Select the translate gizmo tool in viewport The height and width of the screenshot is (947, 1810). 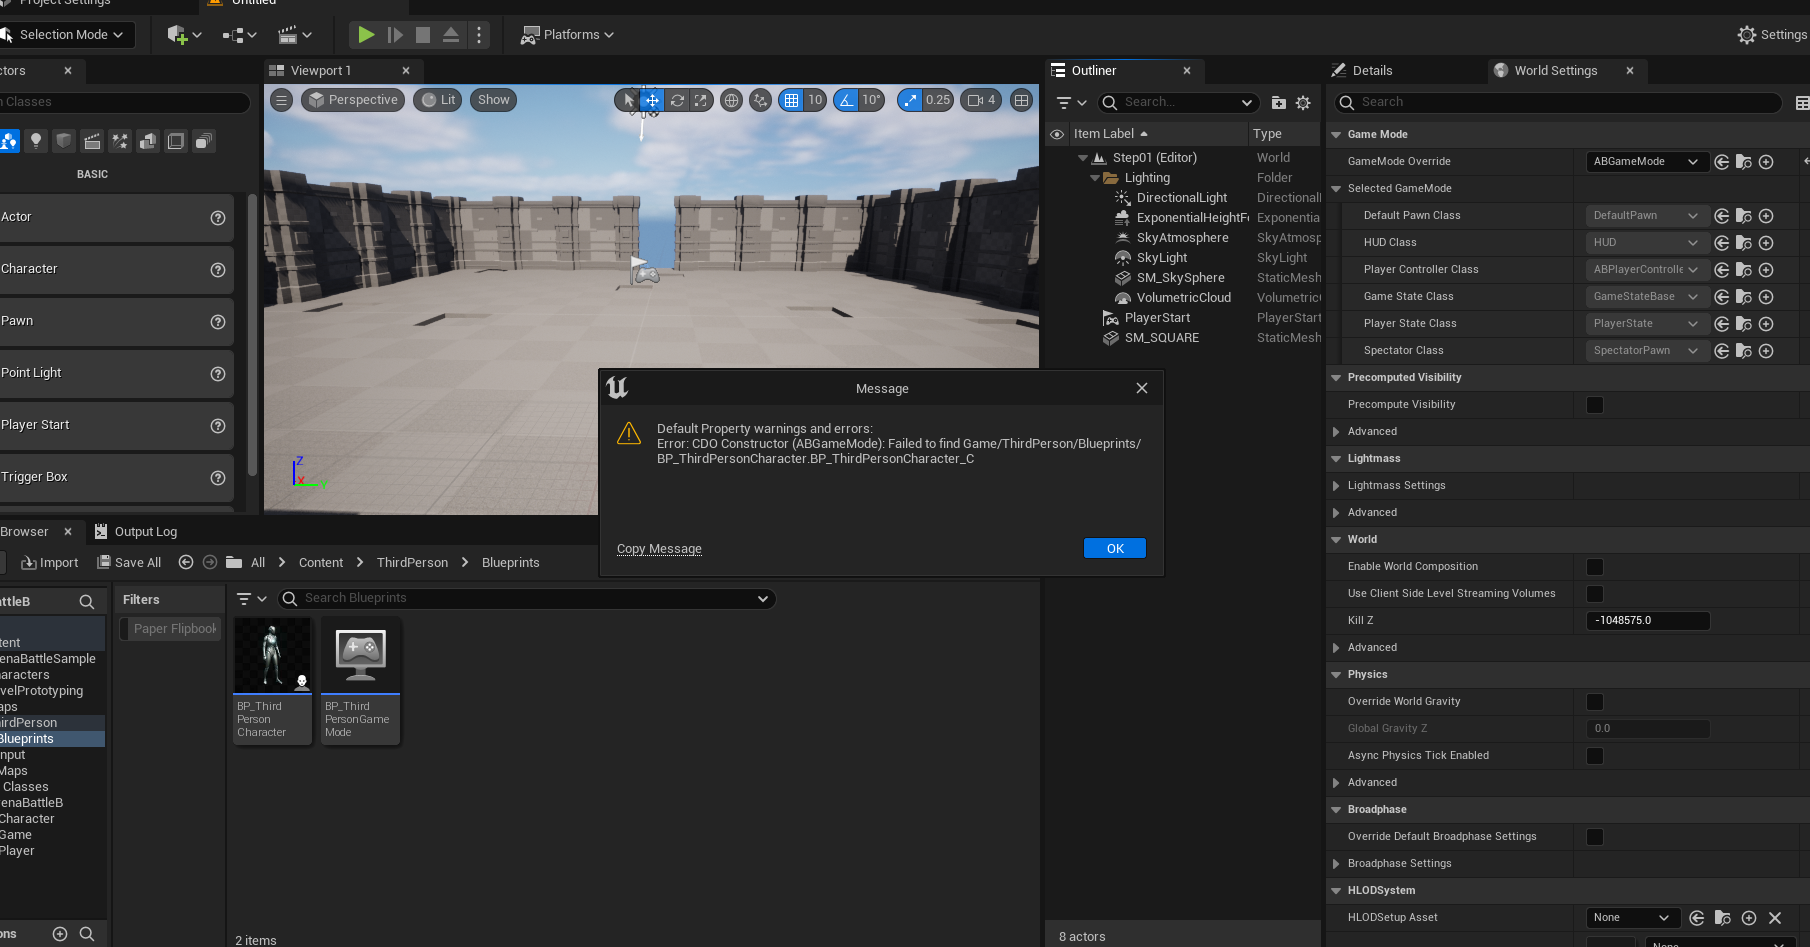click(652, 100)
